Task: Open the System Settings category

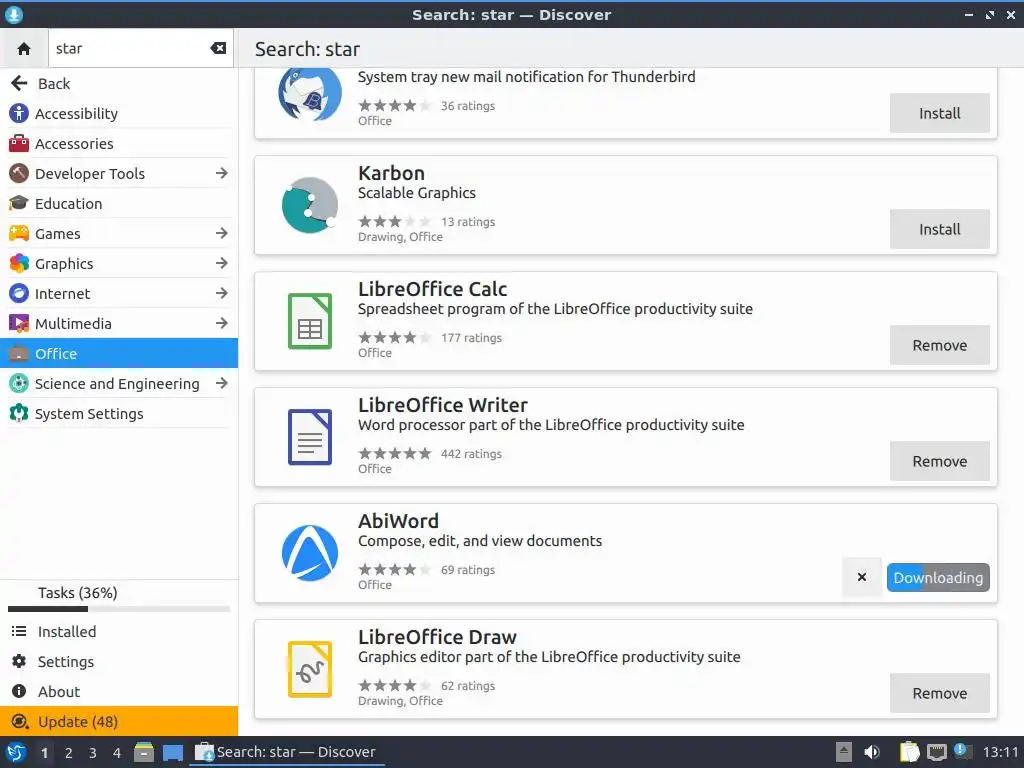Action: tap(119, 413)
